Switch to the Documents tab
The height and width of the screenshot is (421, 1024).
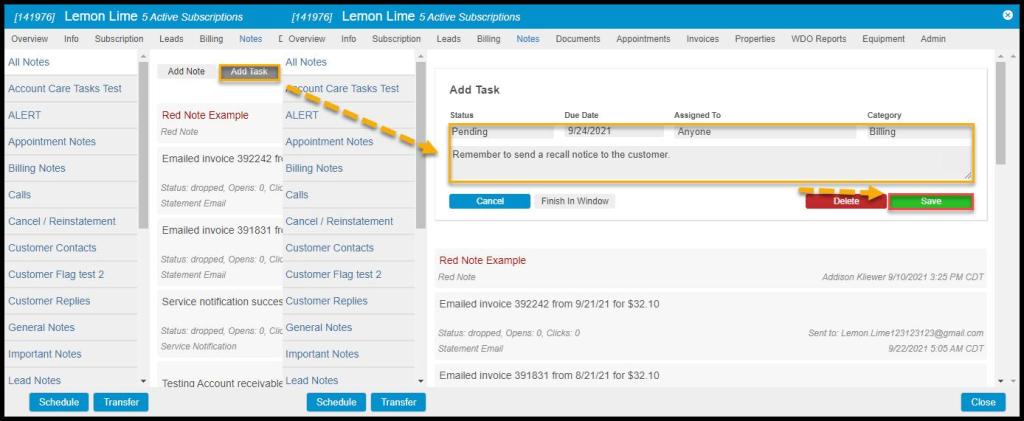tap(577, 39)
